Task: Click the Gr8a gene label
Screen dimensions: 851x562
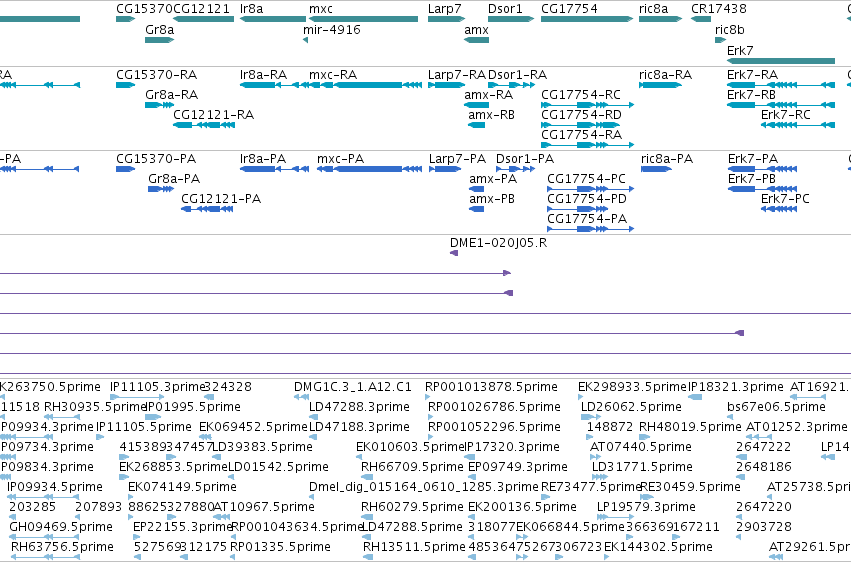Action: (x=160, y=29)
